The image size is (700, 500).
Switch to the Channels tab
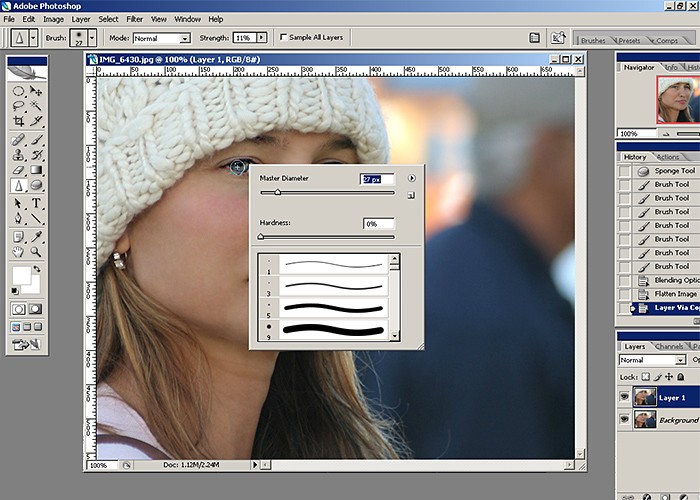coord(669,346)
